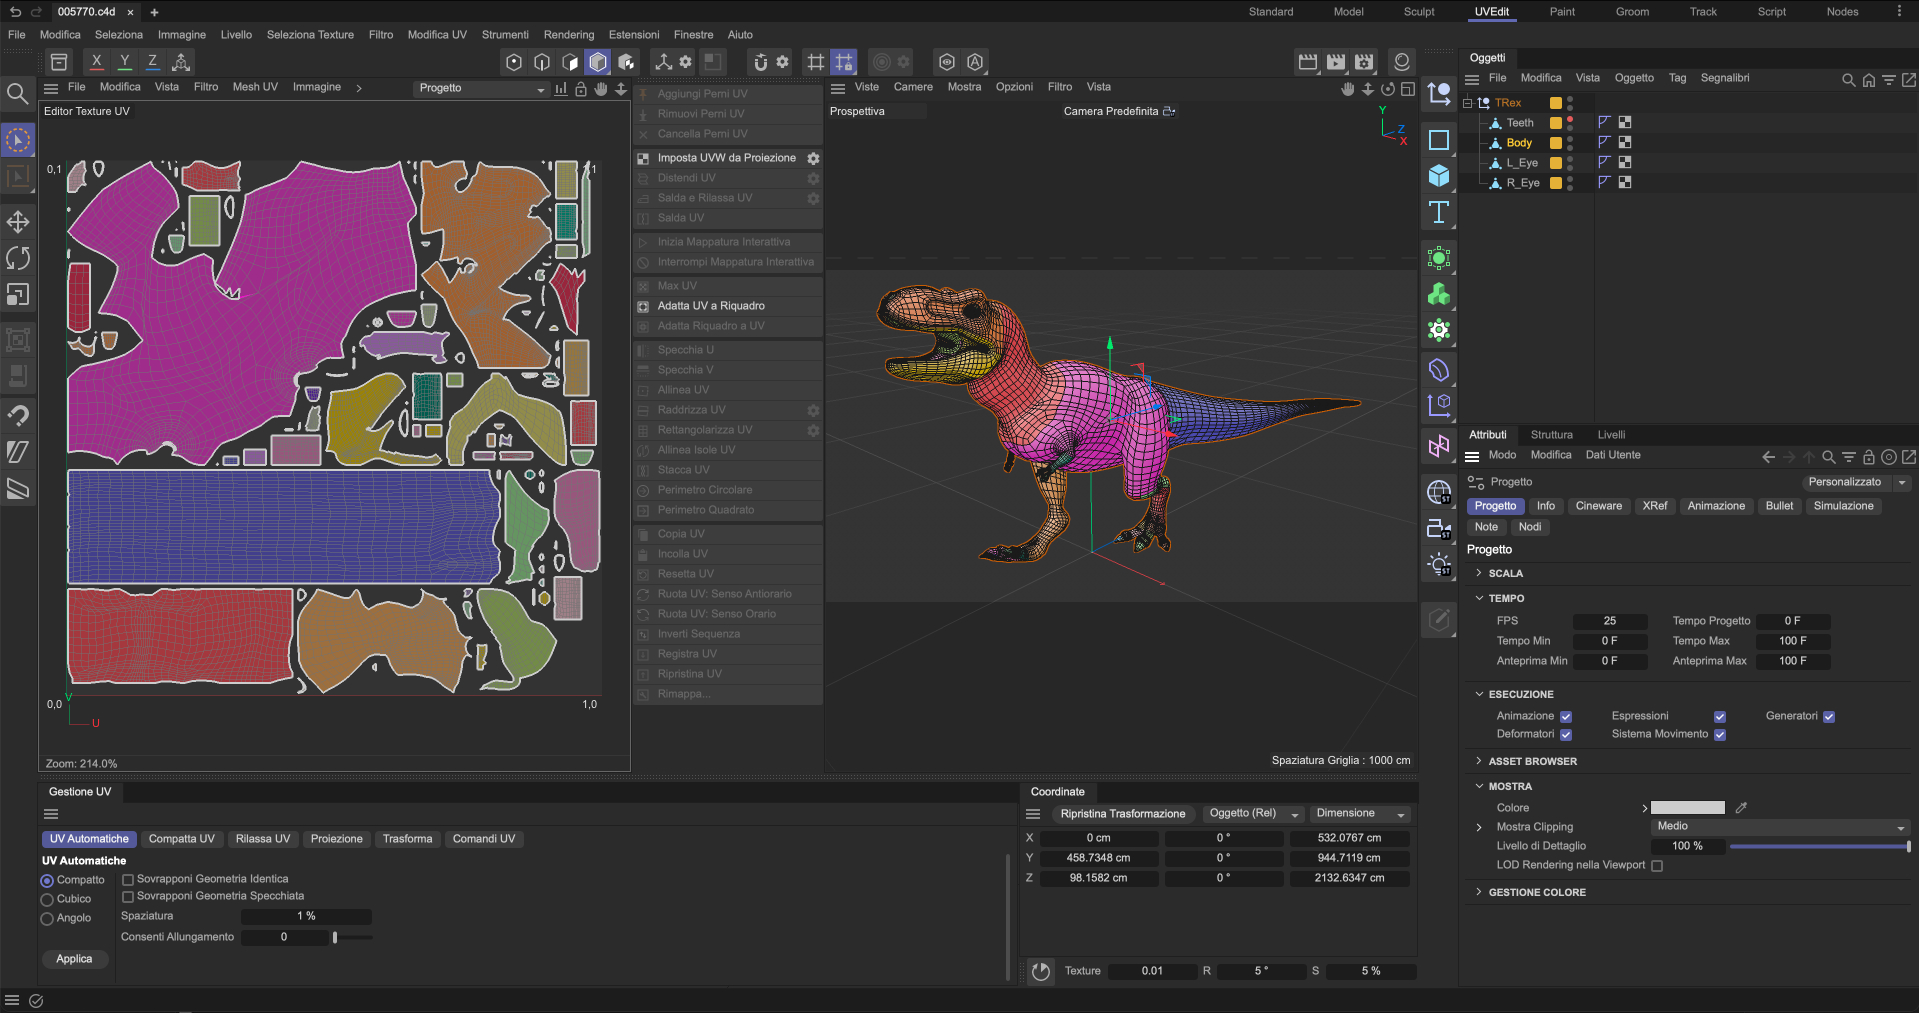Image resolution: width=1919 pixels, height=1013 pixels.
Task: Click the status bar checkmark icon
Action: 36,1001
